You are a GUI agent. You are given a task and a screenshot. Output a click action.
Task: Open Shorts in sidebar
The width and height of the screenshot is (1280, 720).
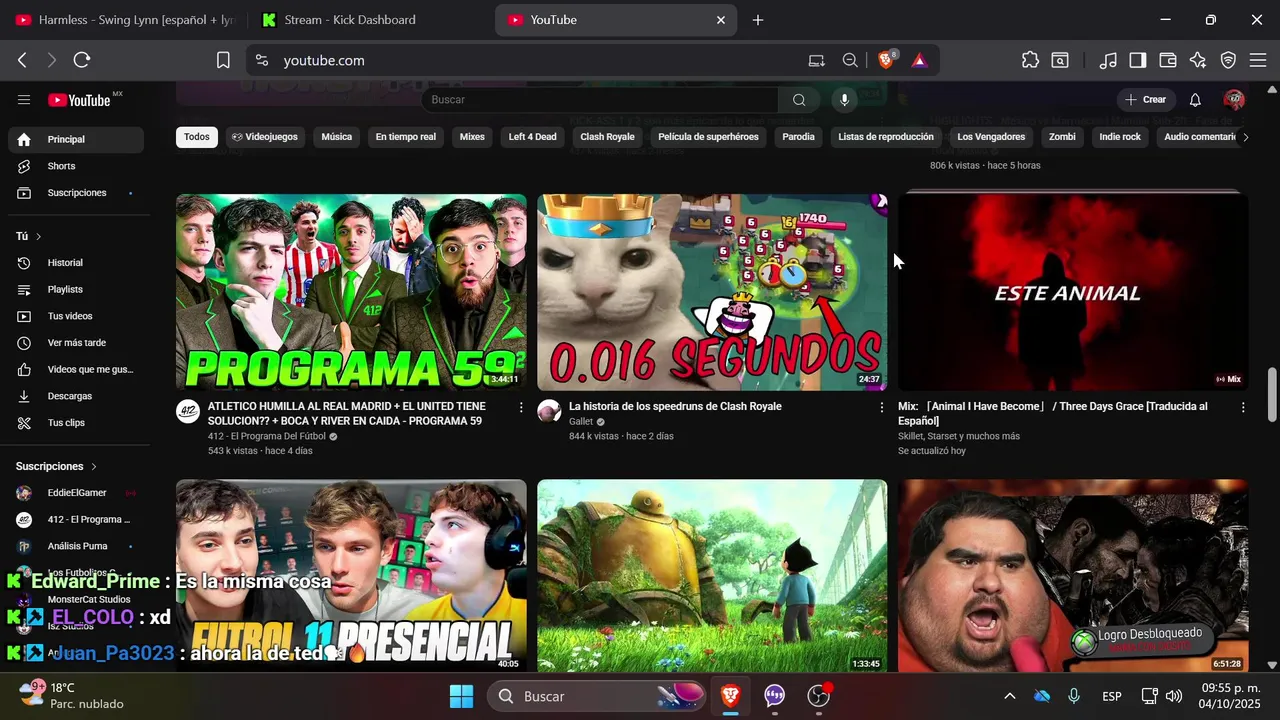click(76, 166)
